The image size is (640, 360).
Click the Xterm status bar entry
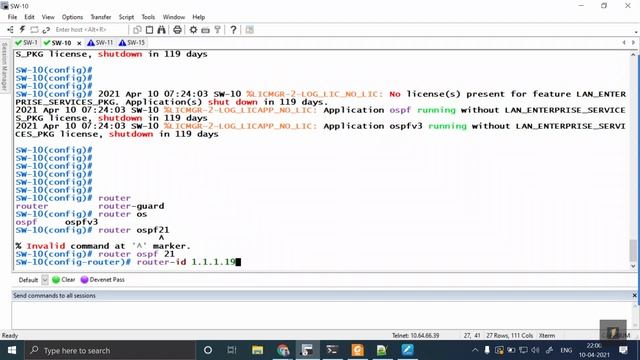547,336
